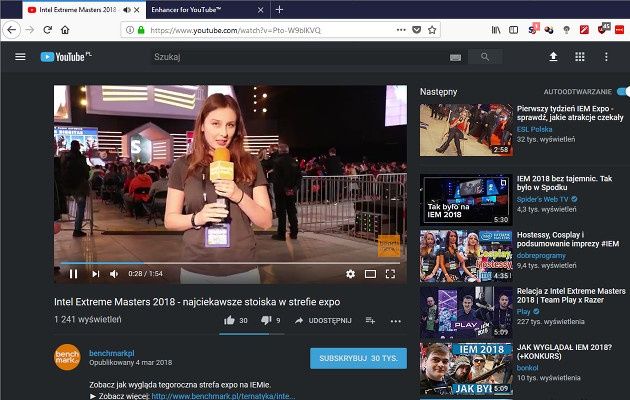Toggle the AUTOODTWARZANIE autoplay switch
Screen dimensions: 630x400
coord(623,92)
